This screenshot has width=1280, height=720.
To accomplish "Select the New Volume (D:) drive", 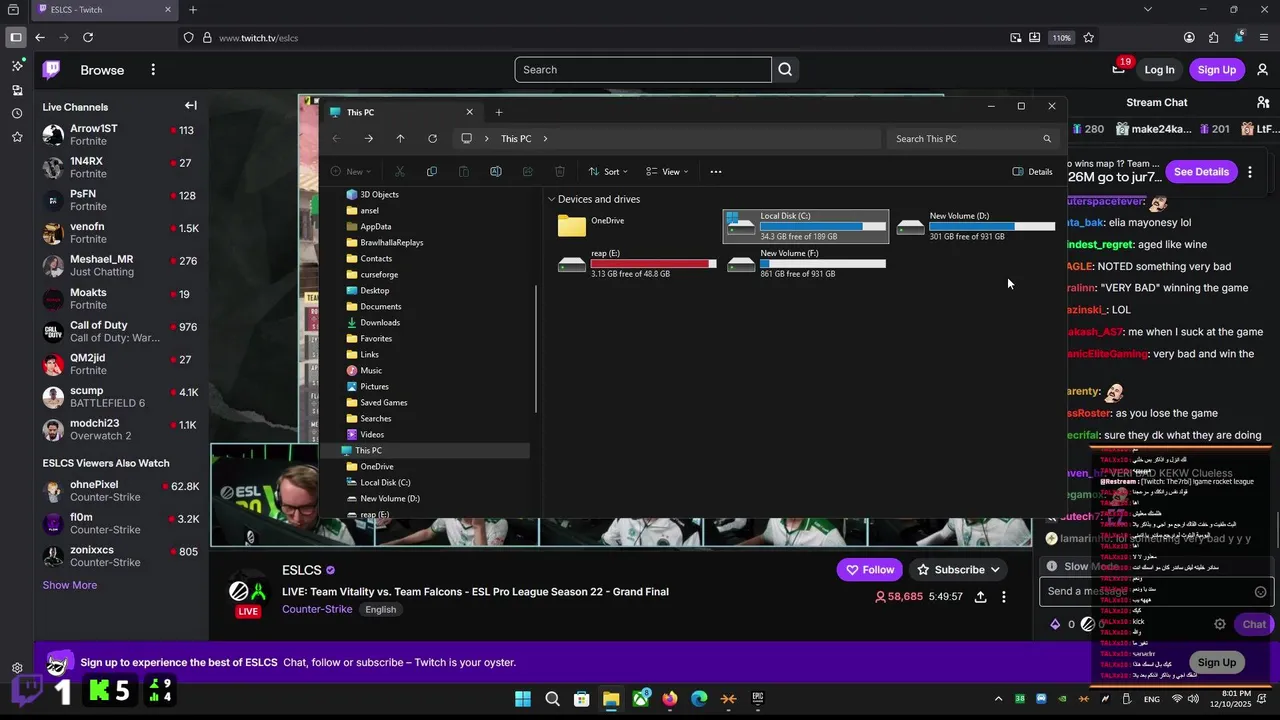I will tap(975, 226).
